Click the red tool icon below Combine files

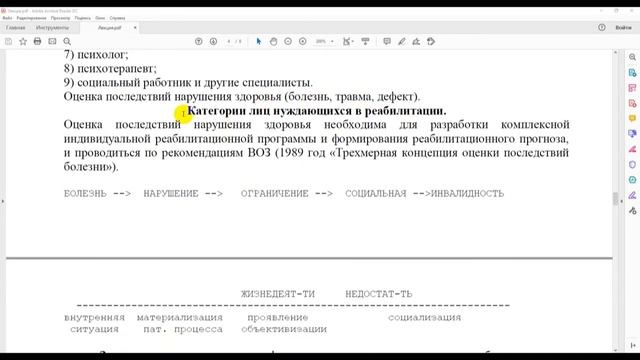(632, 149)
